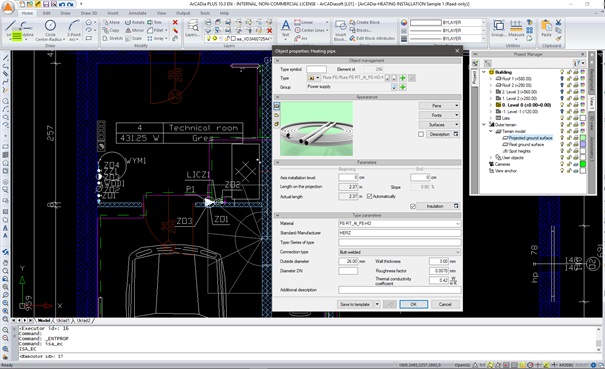The width and height of the screenshot is (605, 369).
Task: Click the Standard/Manufacturer HERZ field
Action: (x=399, y=233)
